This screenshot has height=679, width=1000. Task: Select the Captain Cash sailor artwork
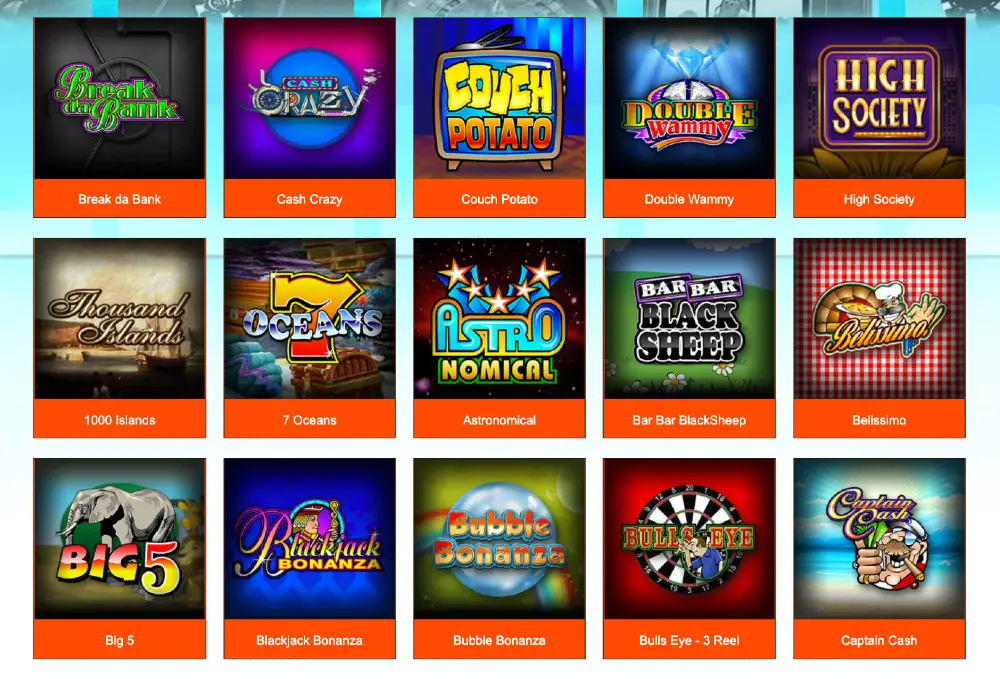click(x=879, y=539)
